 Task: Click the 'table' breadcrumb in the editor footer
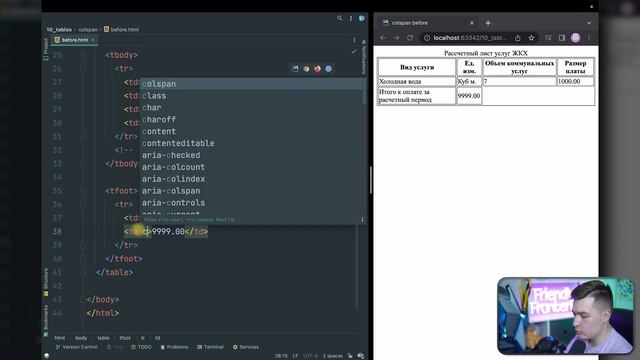103,338
